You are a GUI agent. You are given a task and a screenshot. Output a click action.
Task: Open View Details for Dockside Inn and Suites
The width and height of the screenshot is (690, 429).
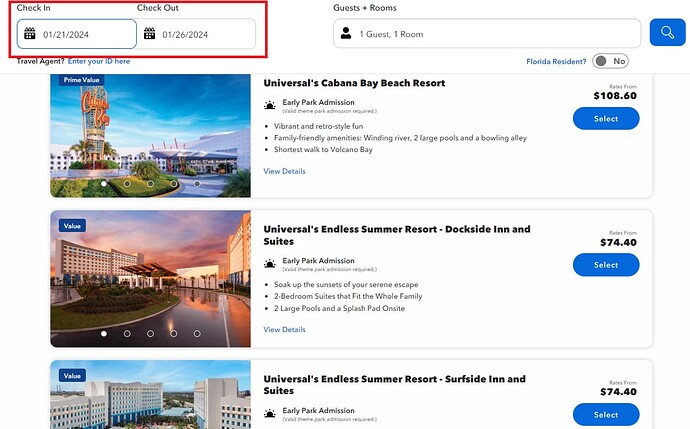point(284,329)
